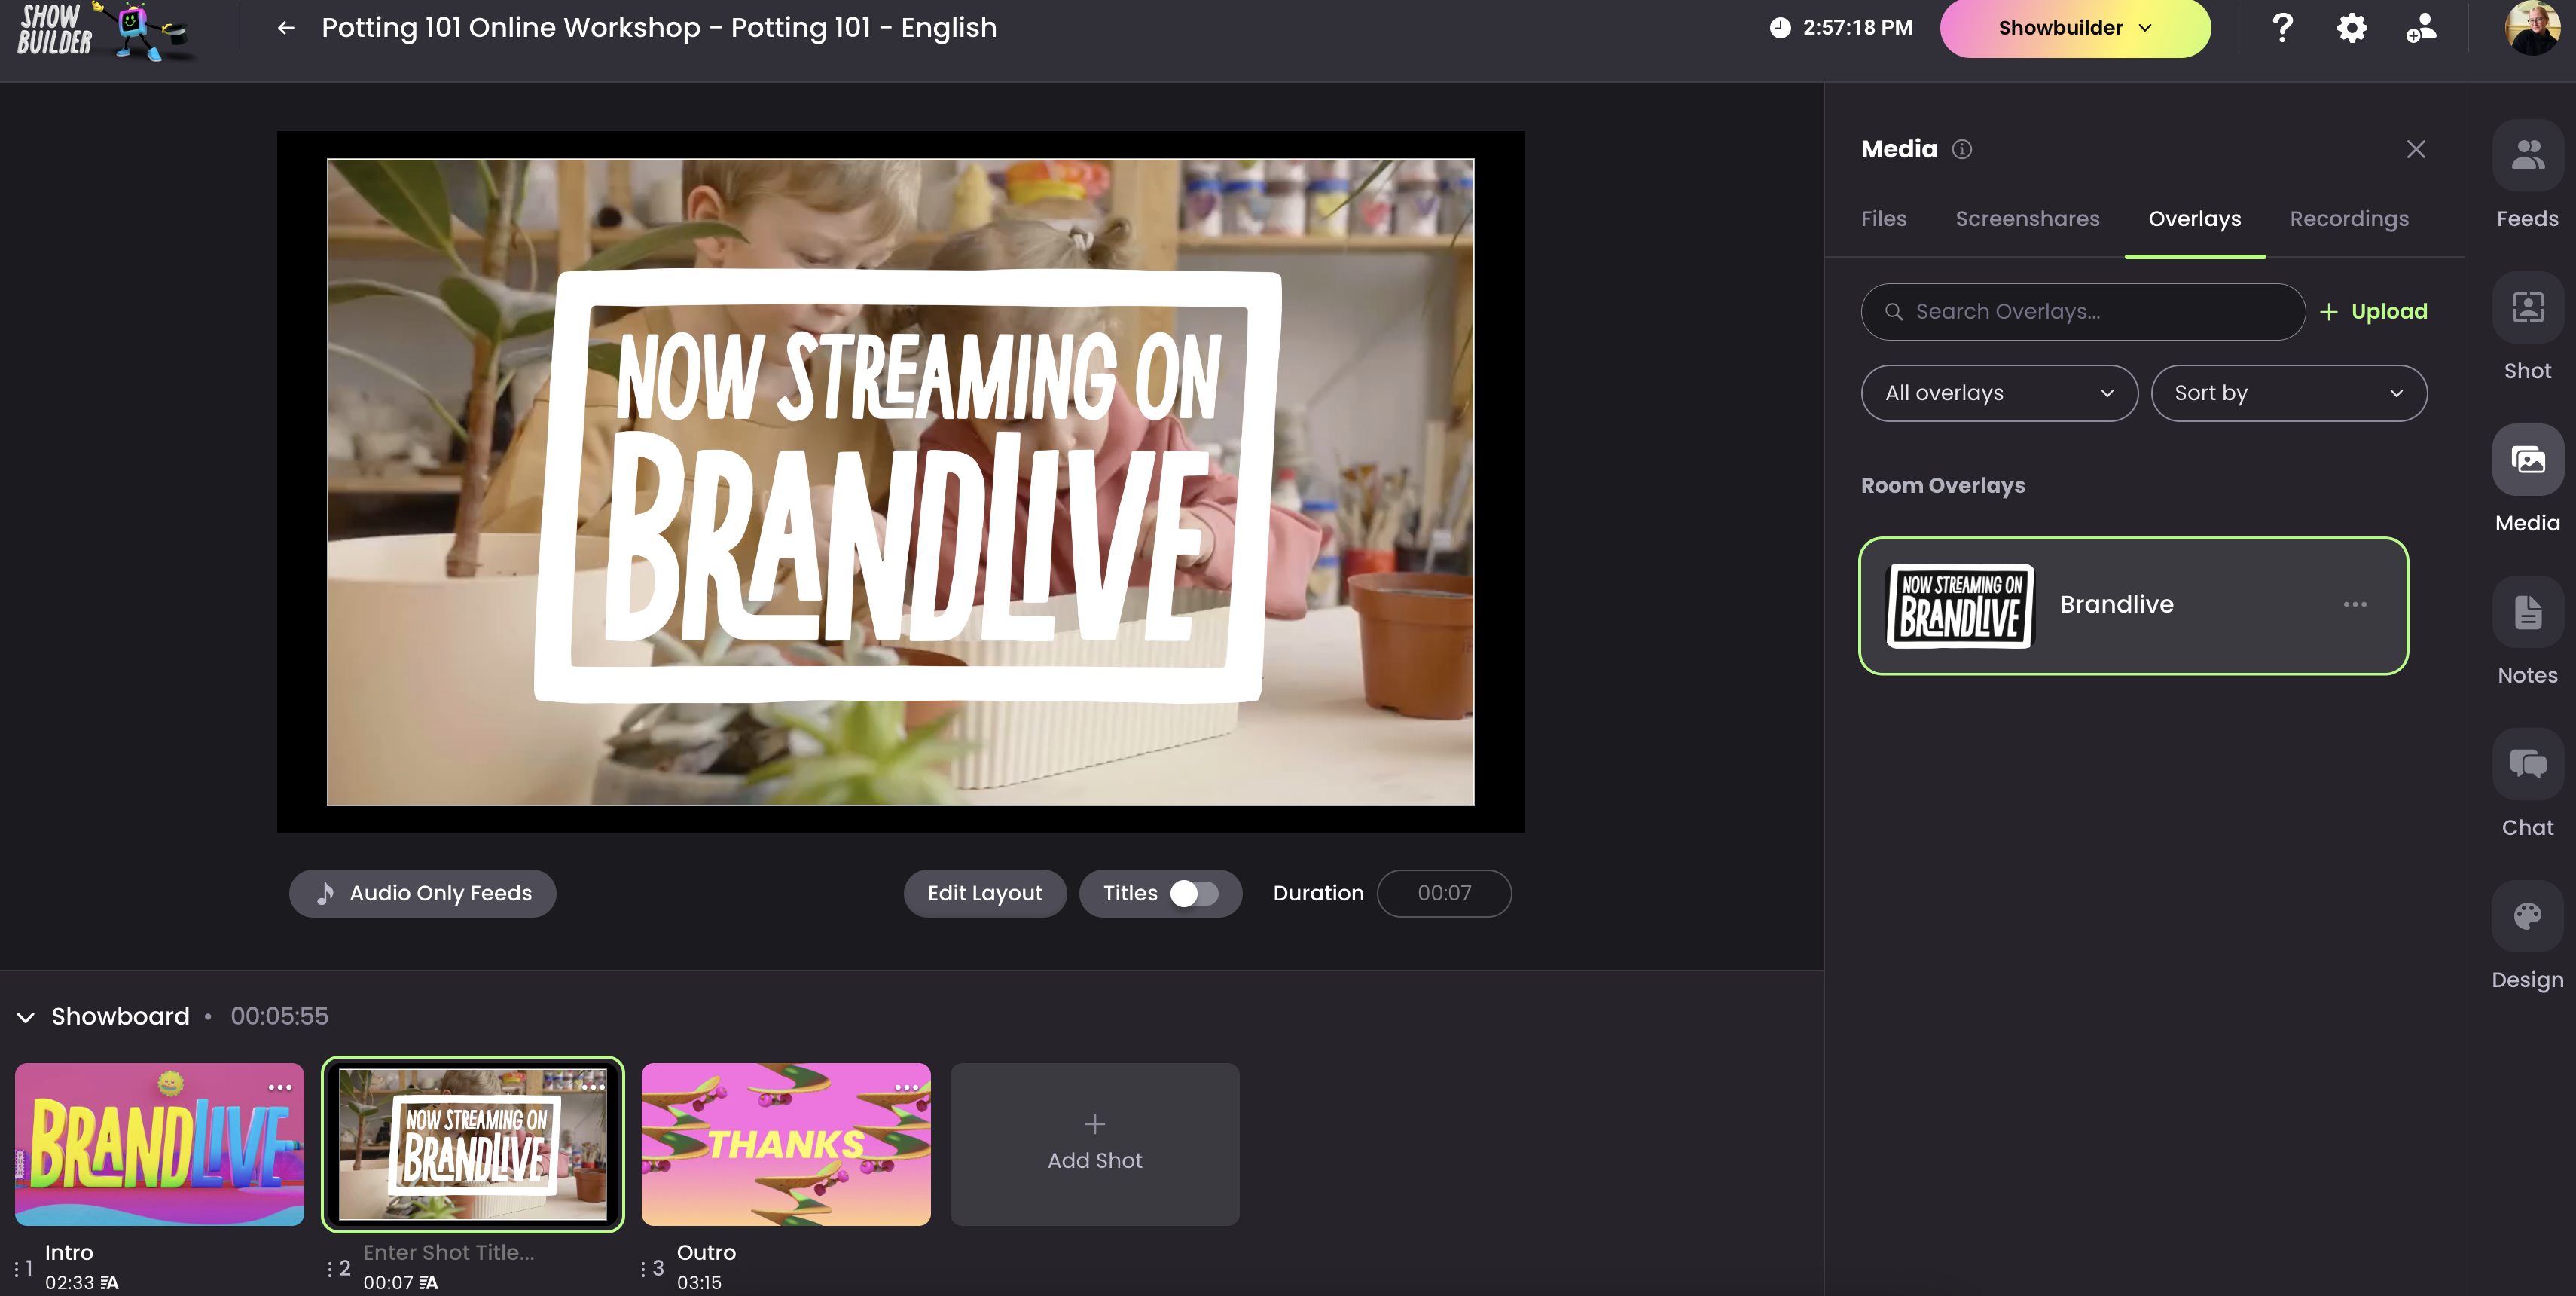Open Brandlive overlay more options menu
Viewport: 2576px width, 1296px height.
(x=2354, y=604)
